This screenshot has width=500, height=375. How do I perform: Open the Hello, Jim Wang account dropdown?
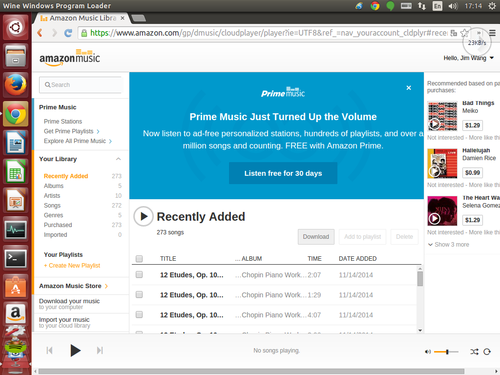[x=468, y=58]
